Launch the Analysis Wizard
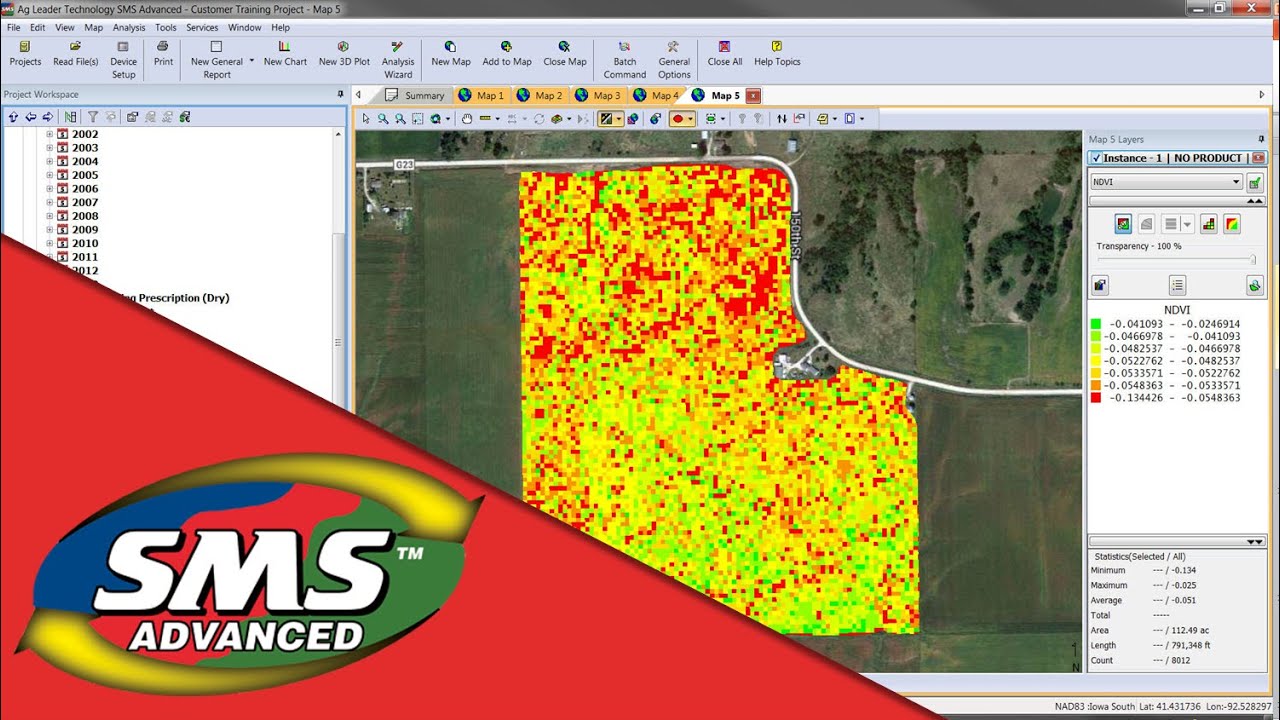The image size is (1280, 720). 398,60
